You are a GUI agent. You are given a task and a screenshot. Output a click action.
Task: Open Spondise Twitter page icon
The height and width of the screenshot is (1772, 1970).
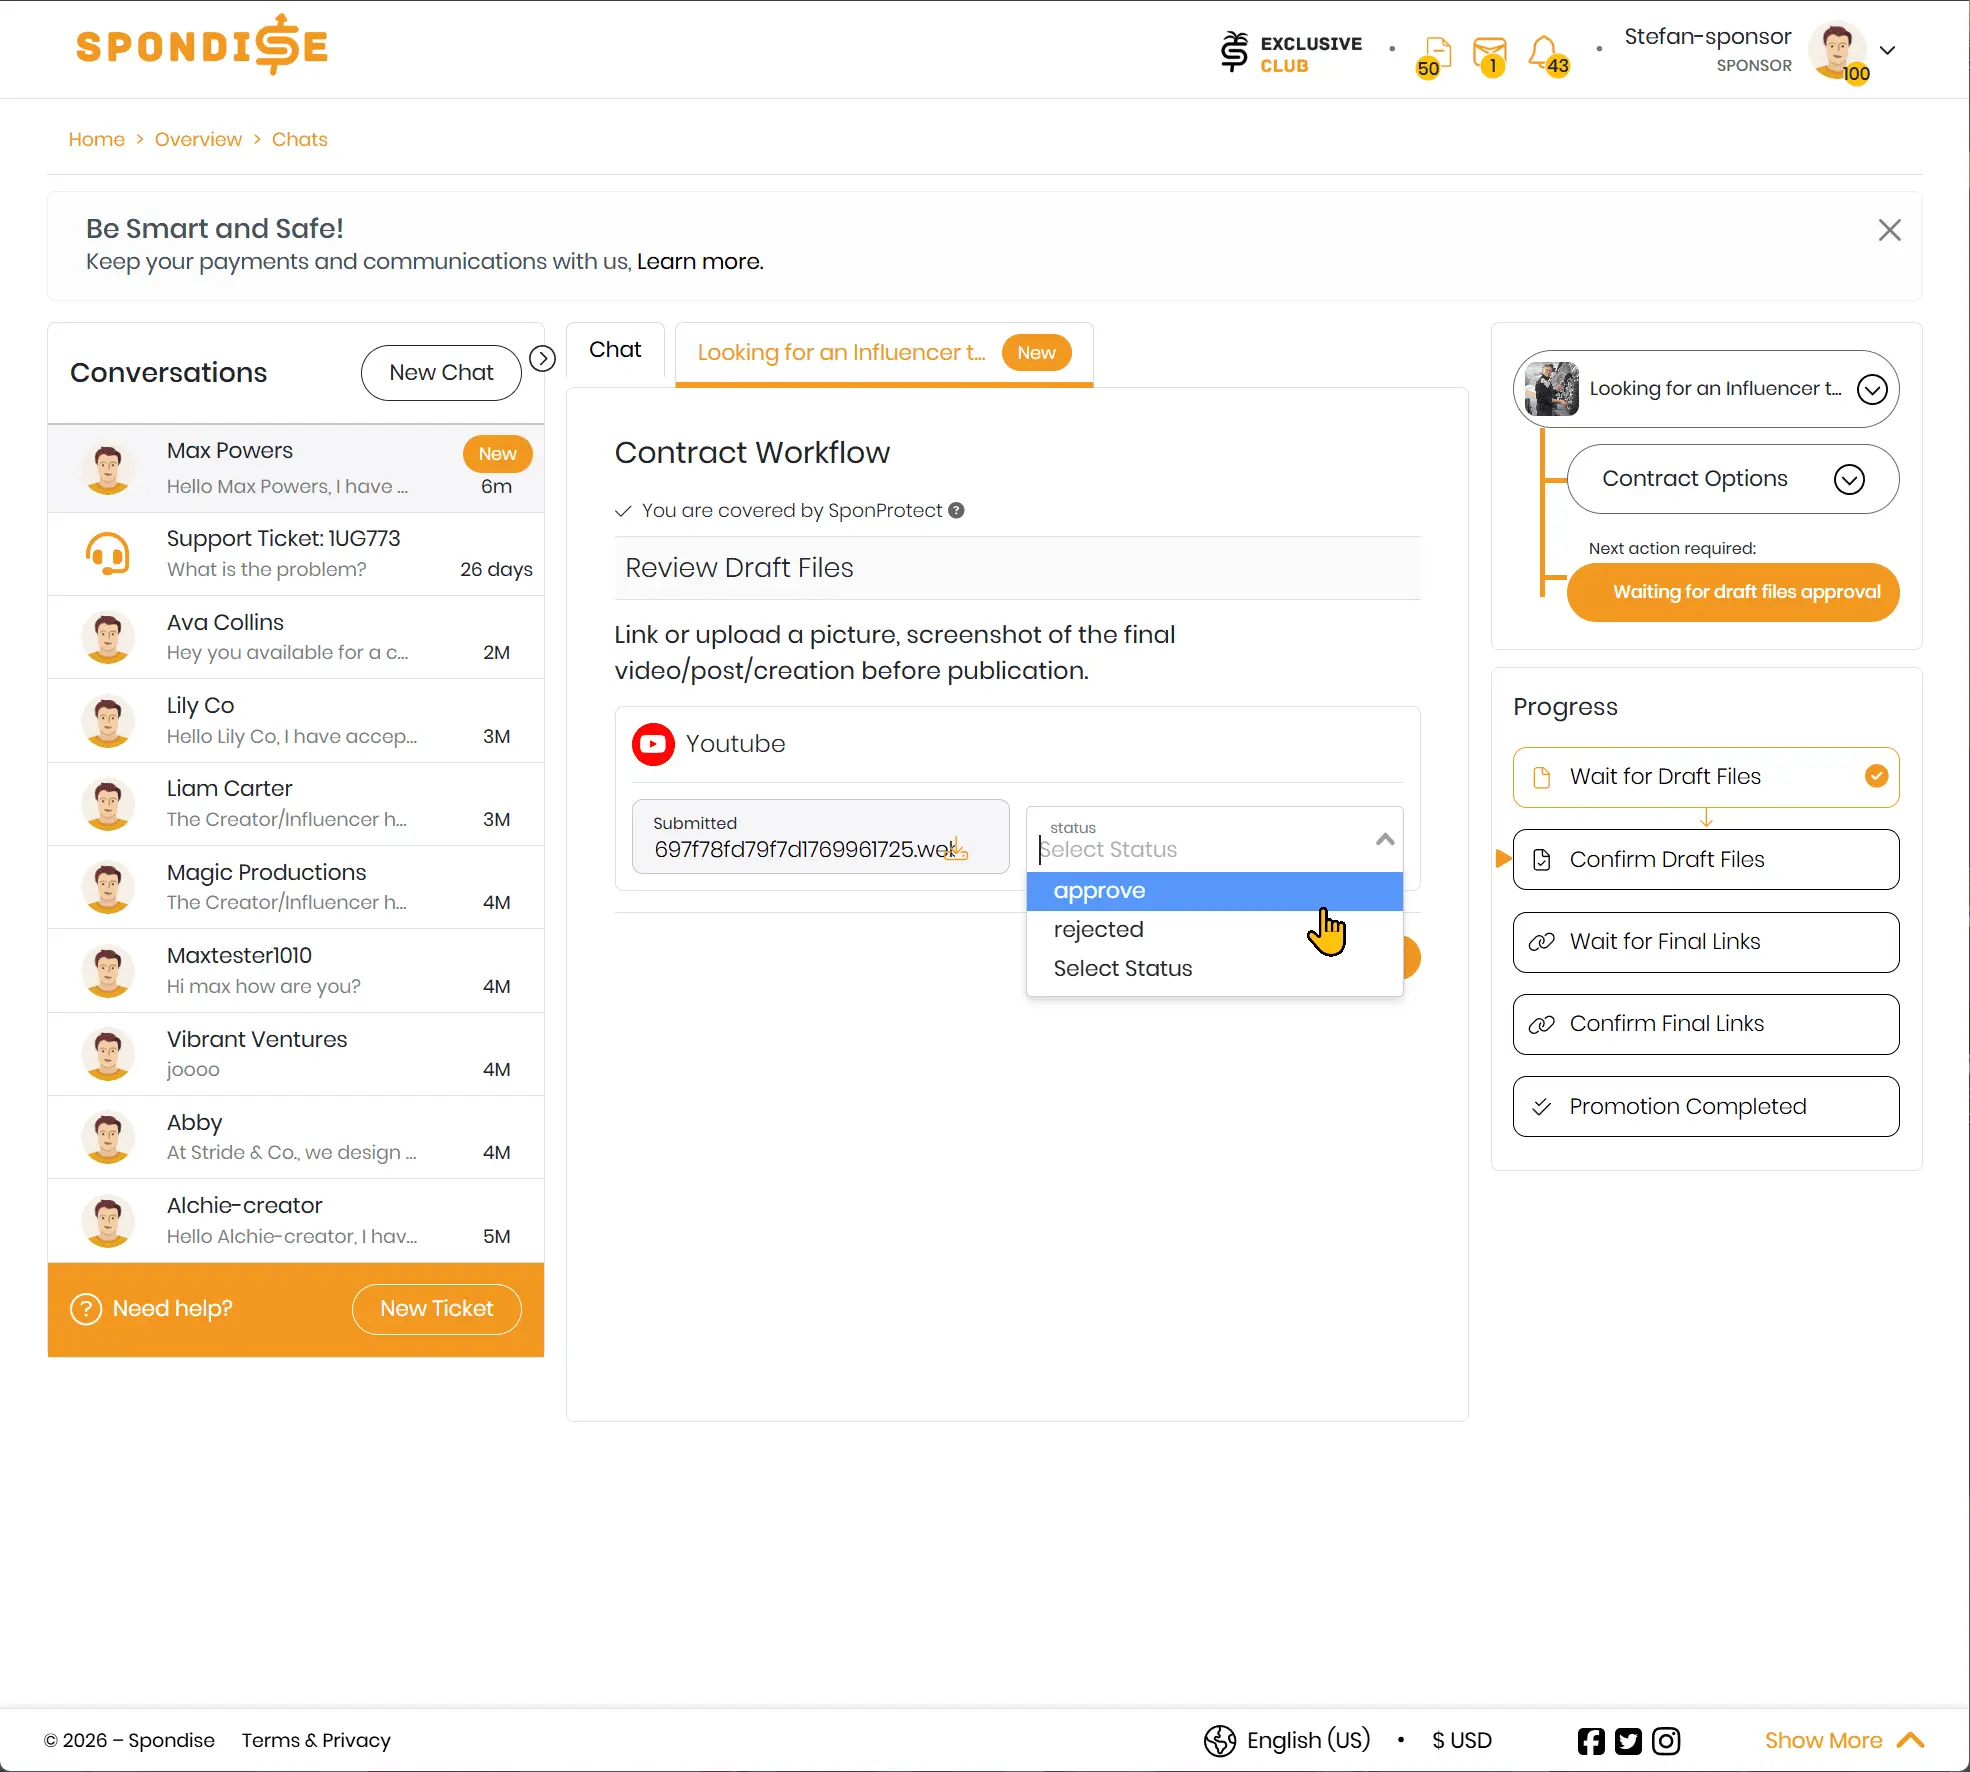pos(1628,1741)
